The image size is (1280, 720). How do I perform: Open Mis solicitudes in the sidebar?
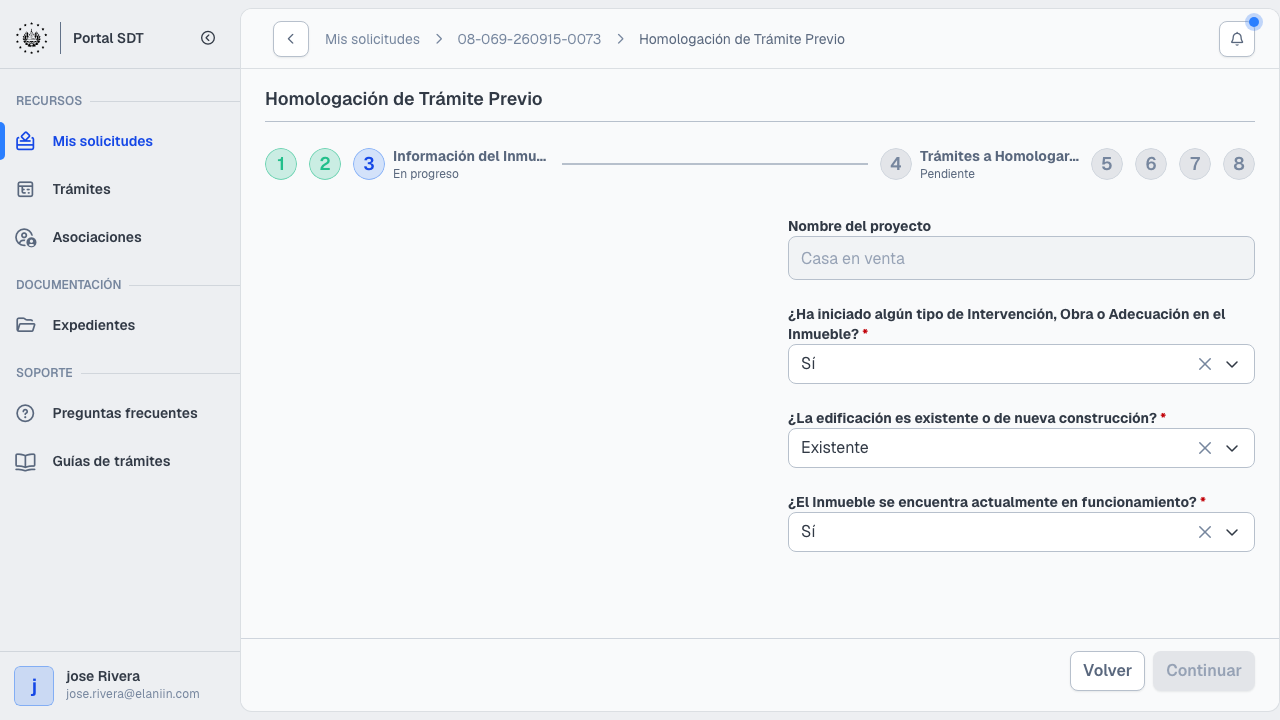pyautogui.click(x=120, y=141)
